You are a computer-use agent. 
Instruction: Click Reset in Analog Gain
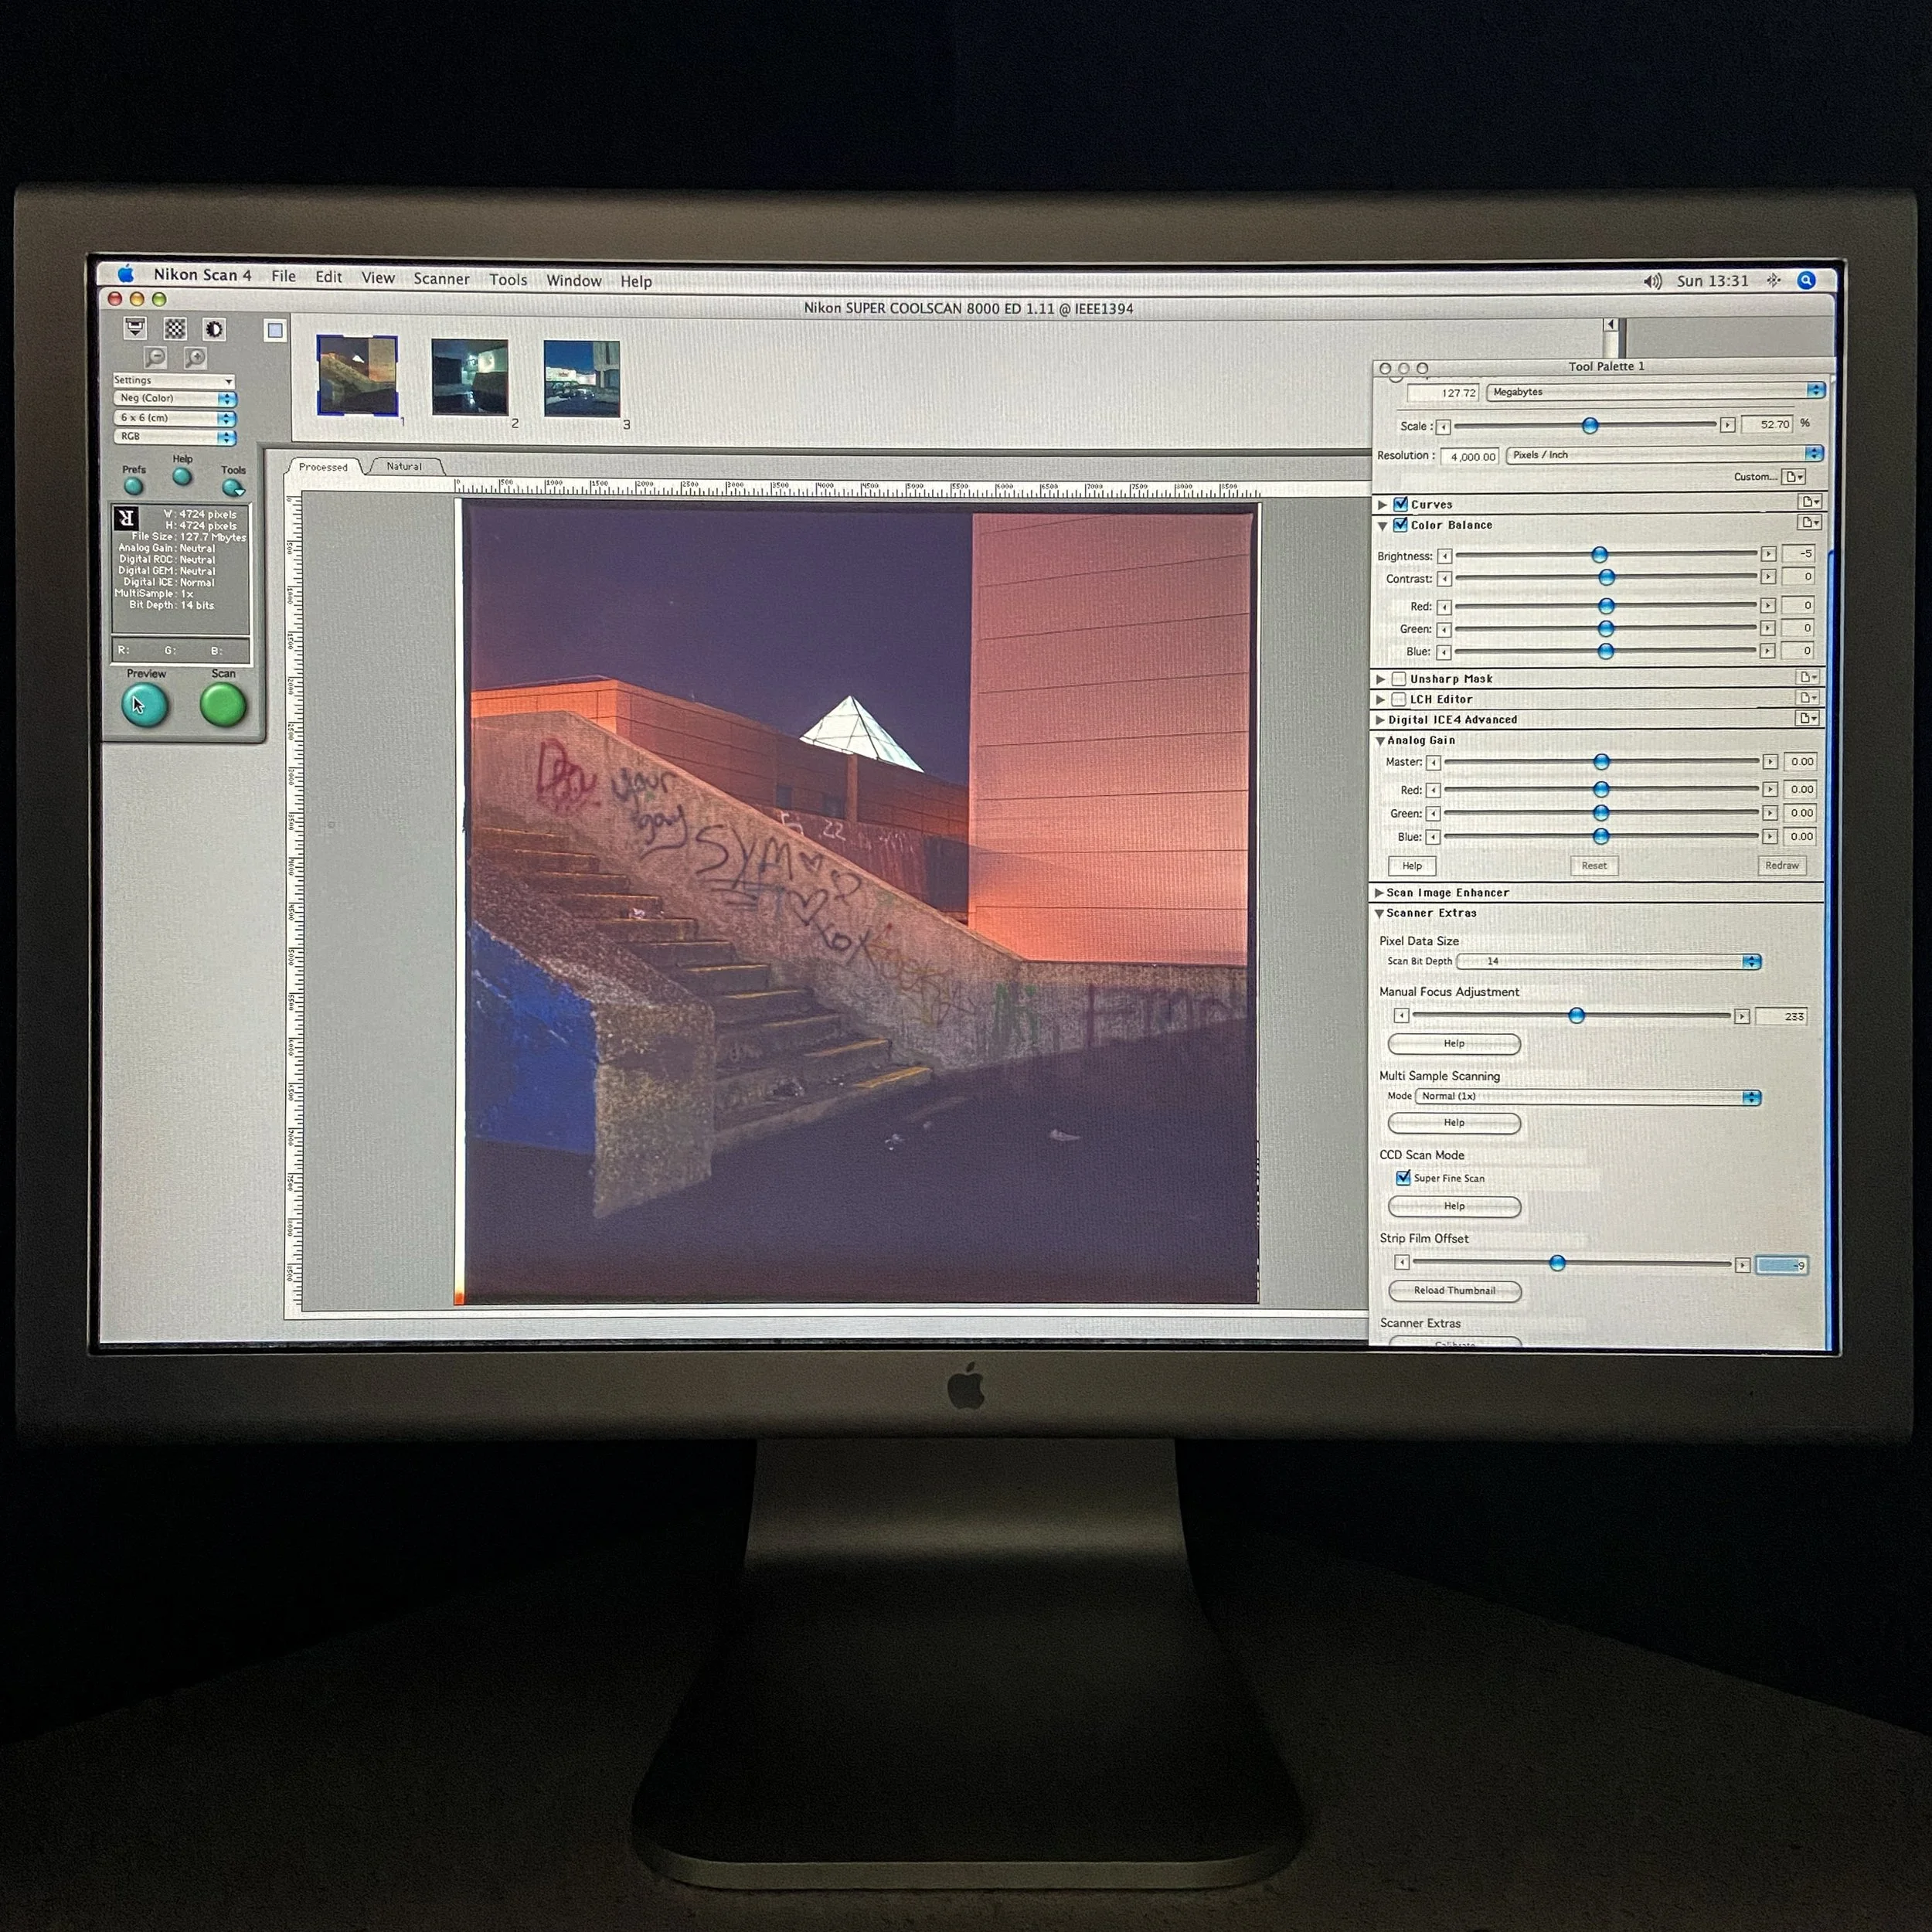(x=1594, y=866)
